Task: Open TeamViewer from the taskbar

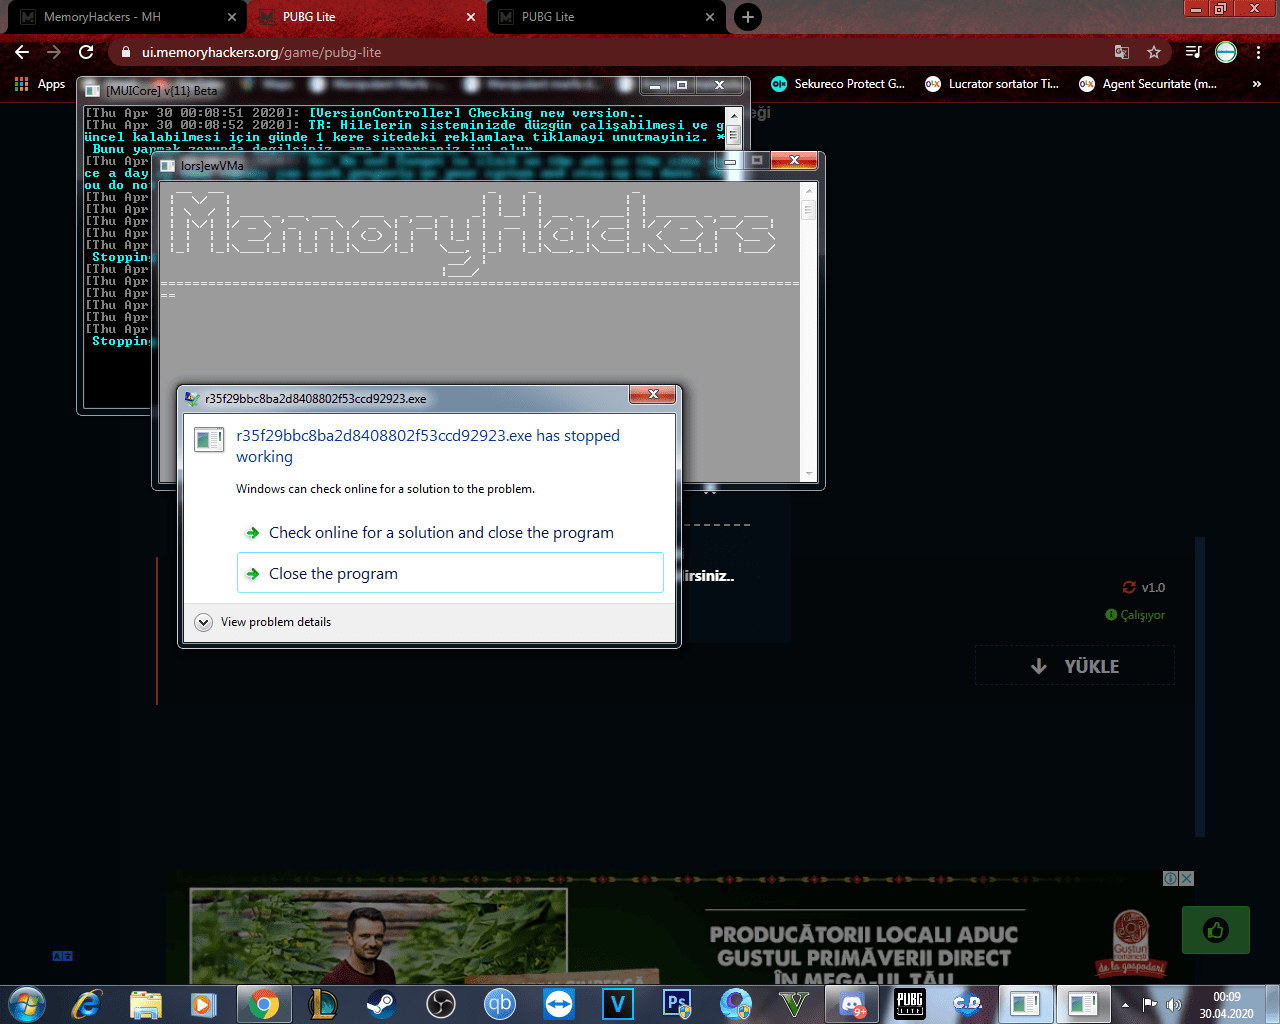Action: pos(559,1003)
